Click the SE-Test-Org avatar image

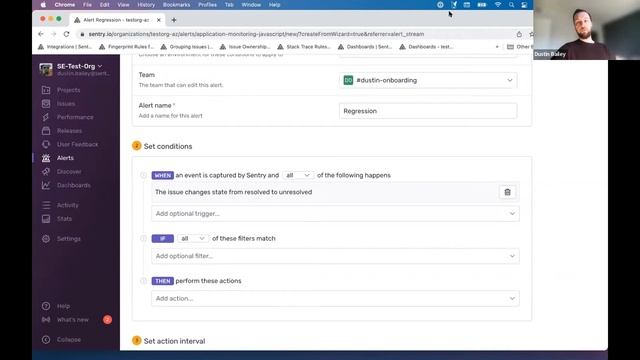point(46,69)
